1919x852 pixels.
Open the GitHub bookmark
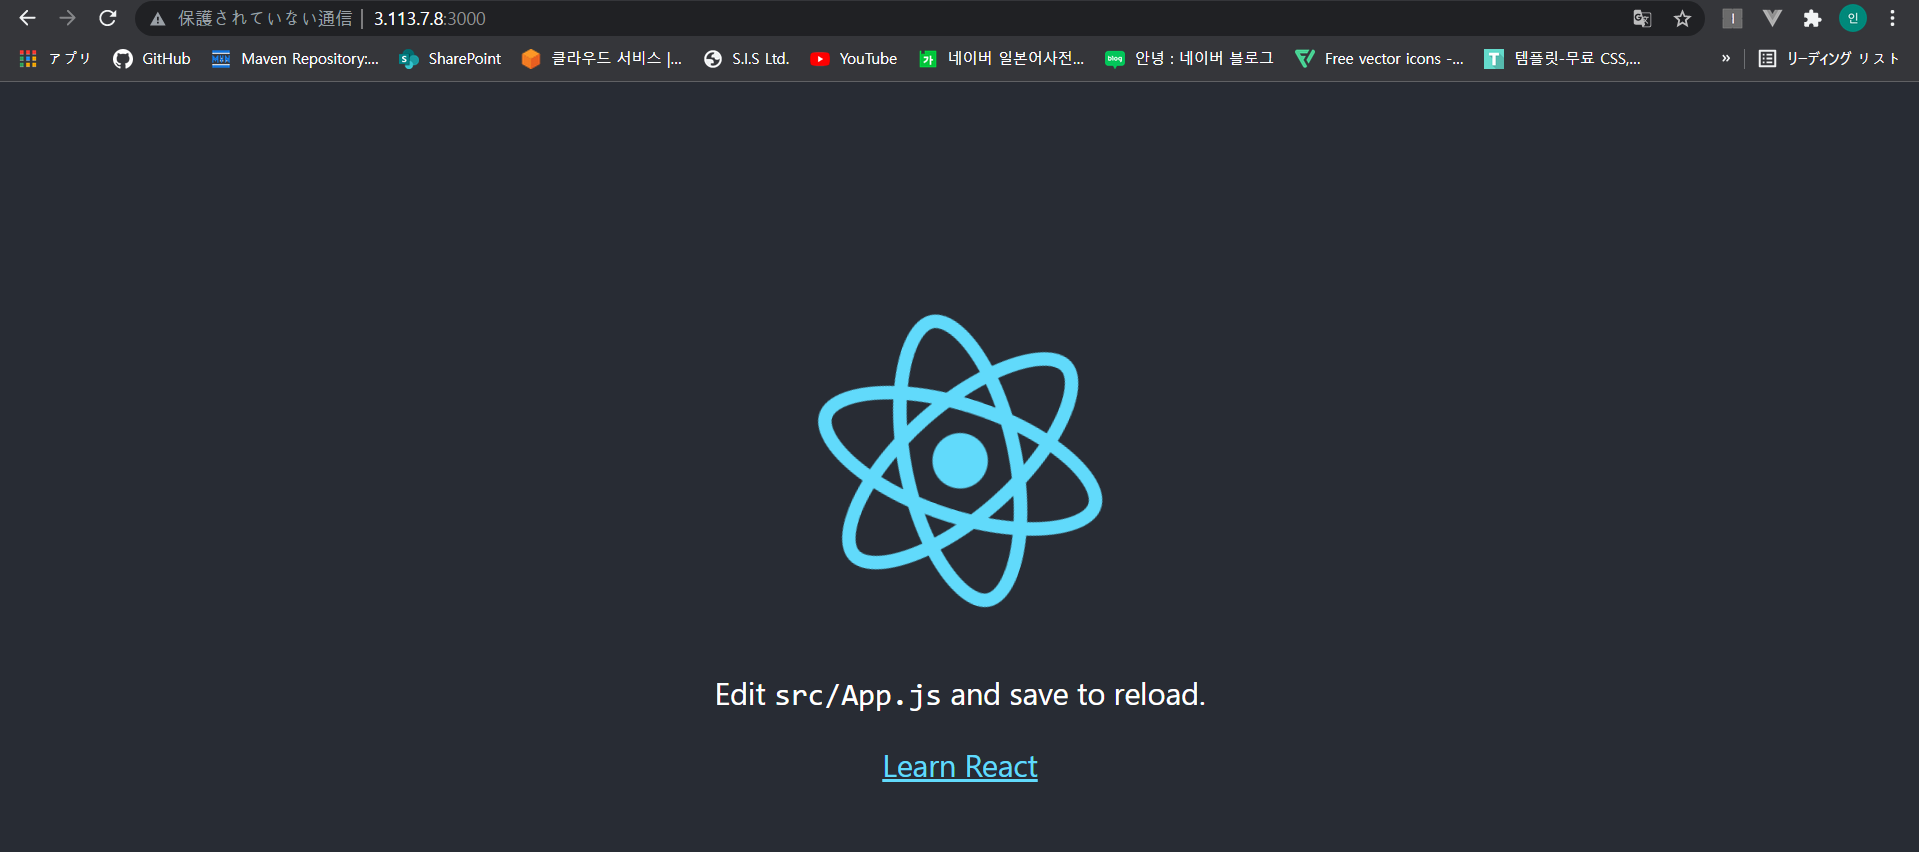coord(152,59)
